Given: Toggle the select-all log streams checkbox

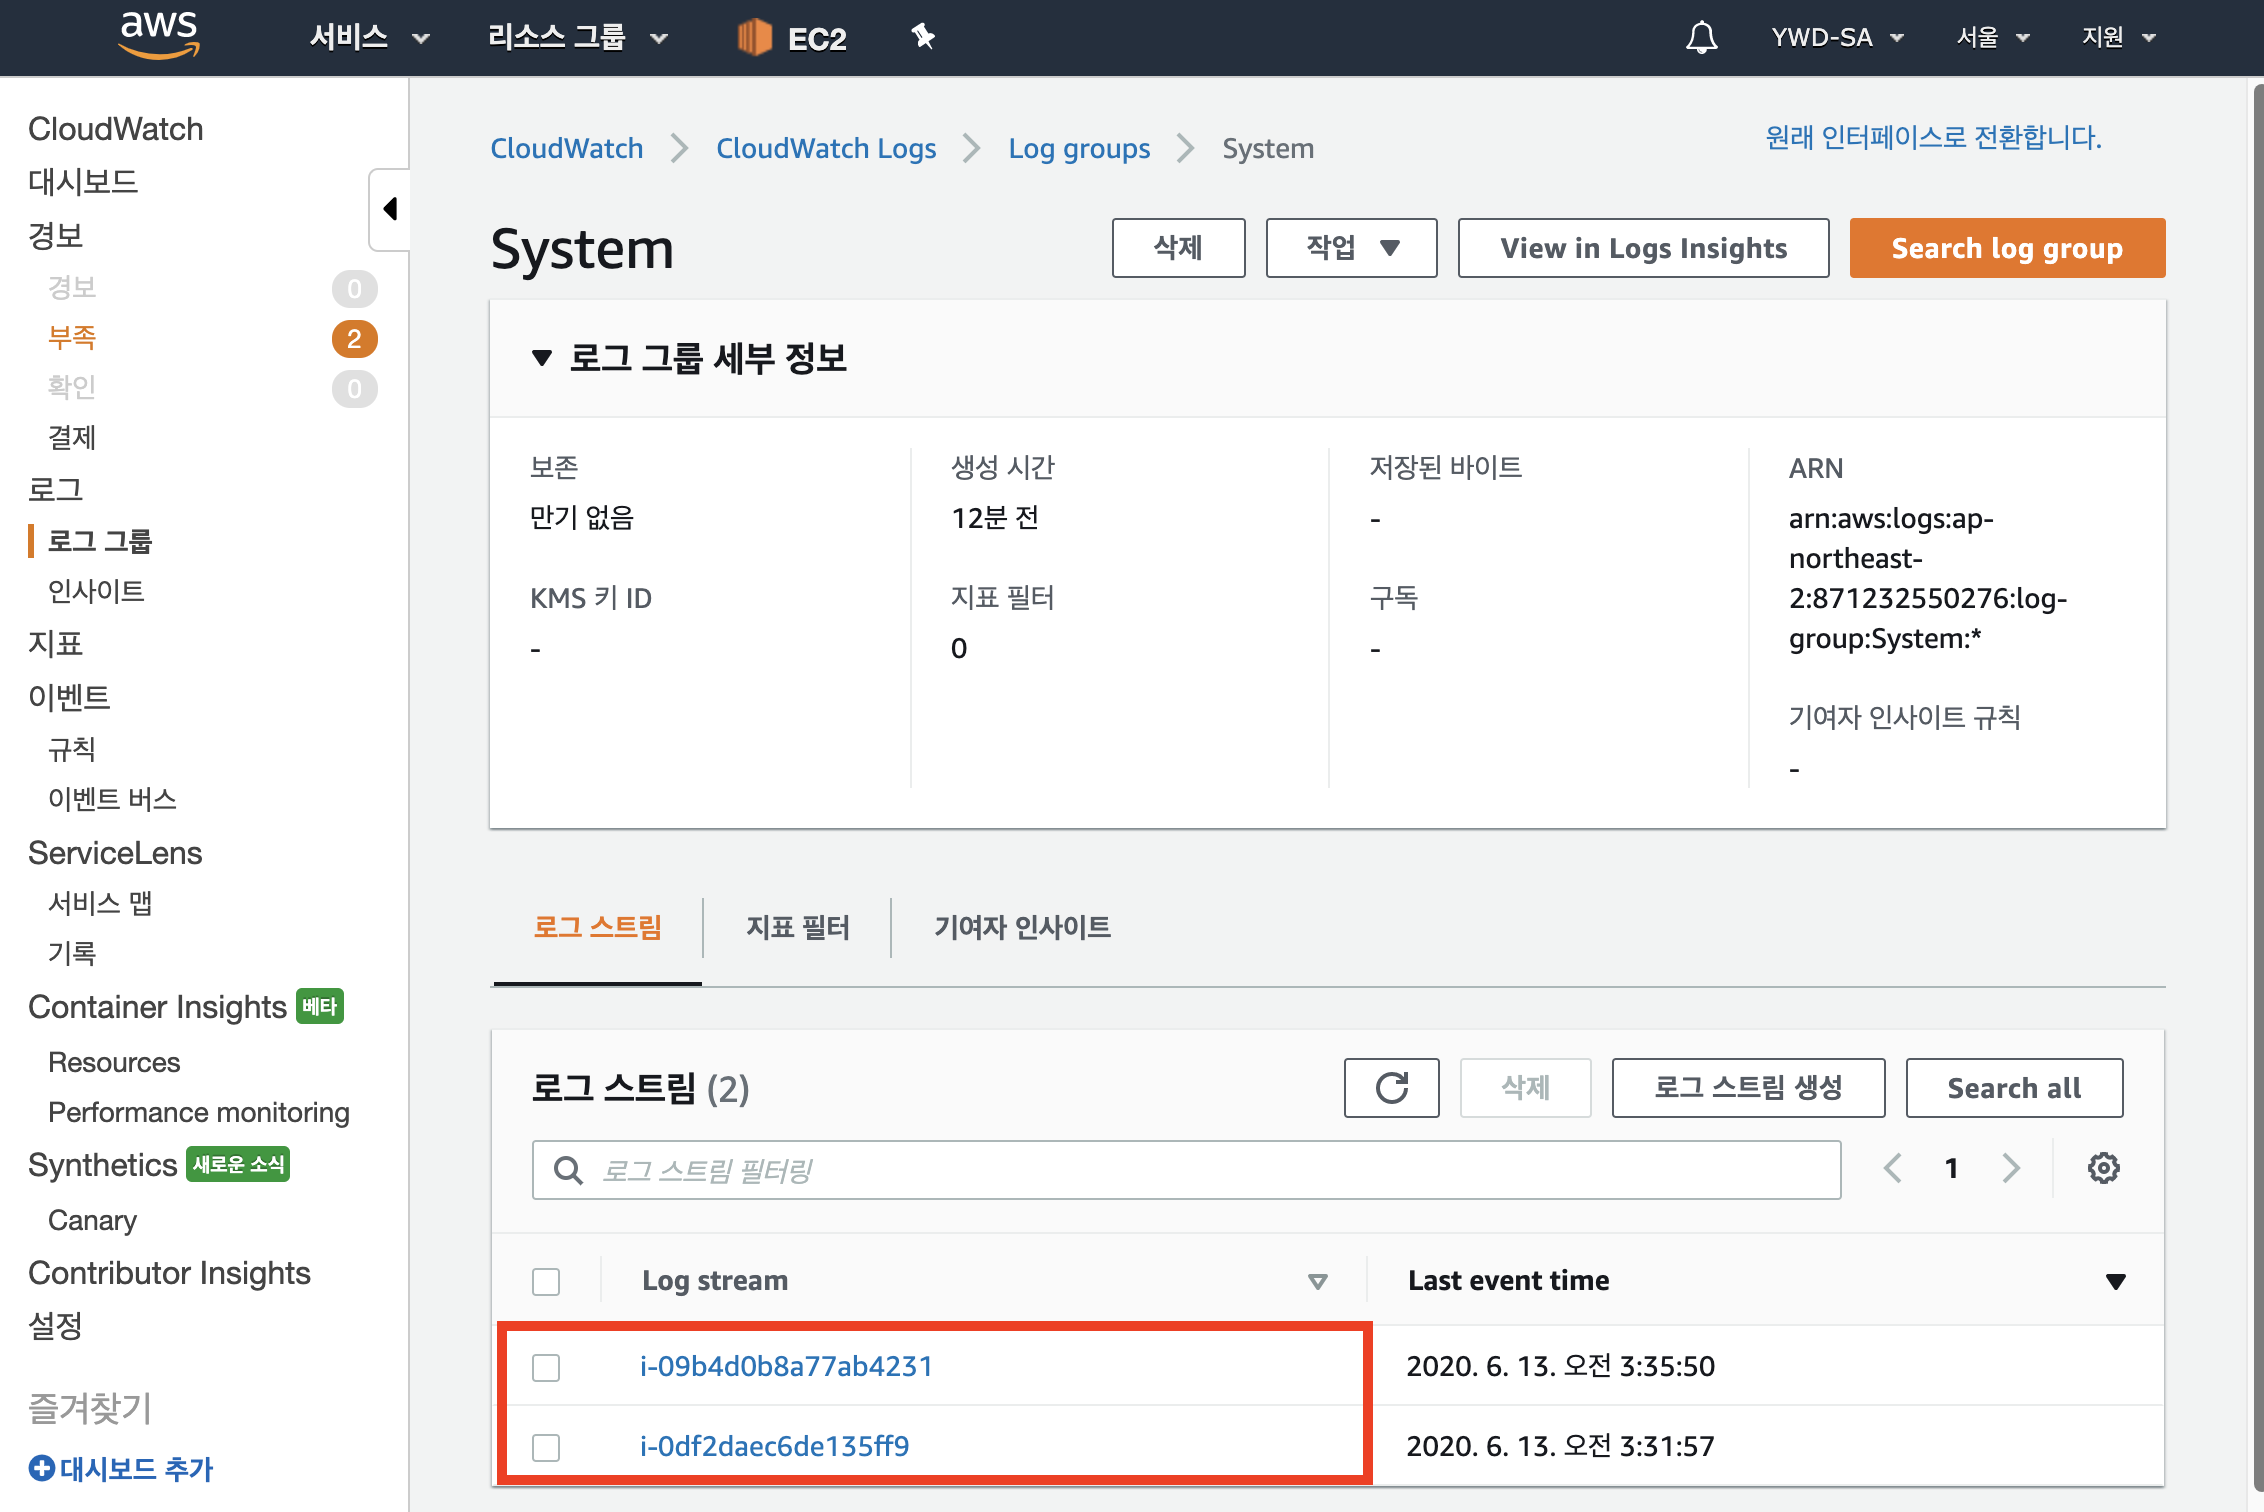Looking at the screenshot, I should click(x=546, y=1281).
